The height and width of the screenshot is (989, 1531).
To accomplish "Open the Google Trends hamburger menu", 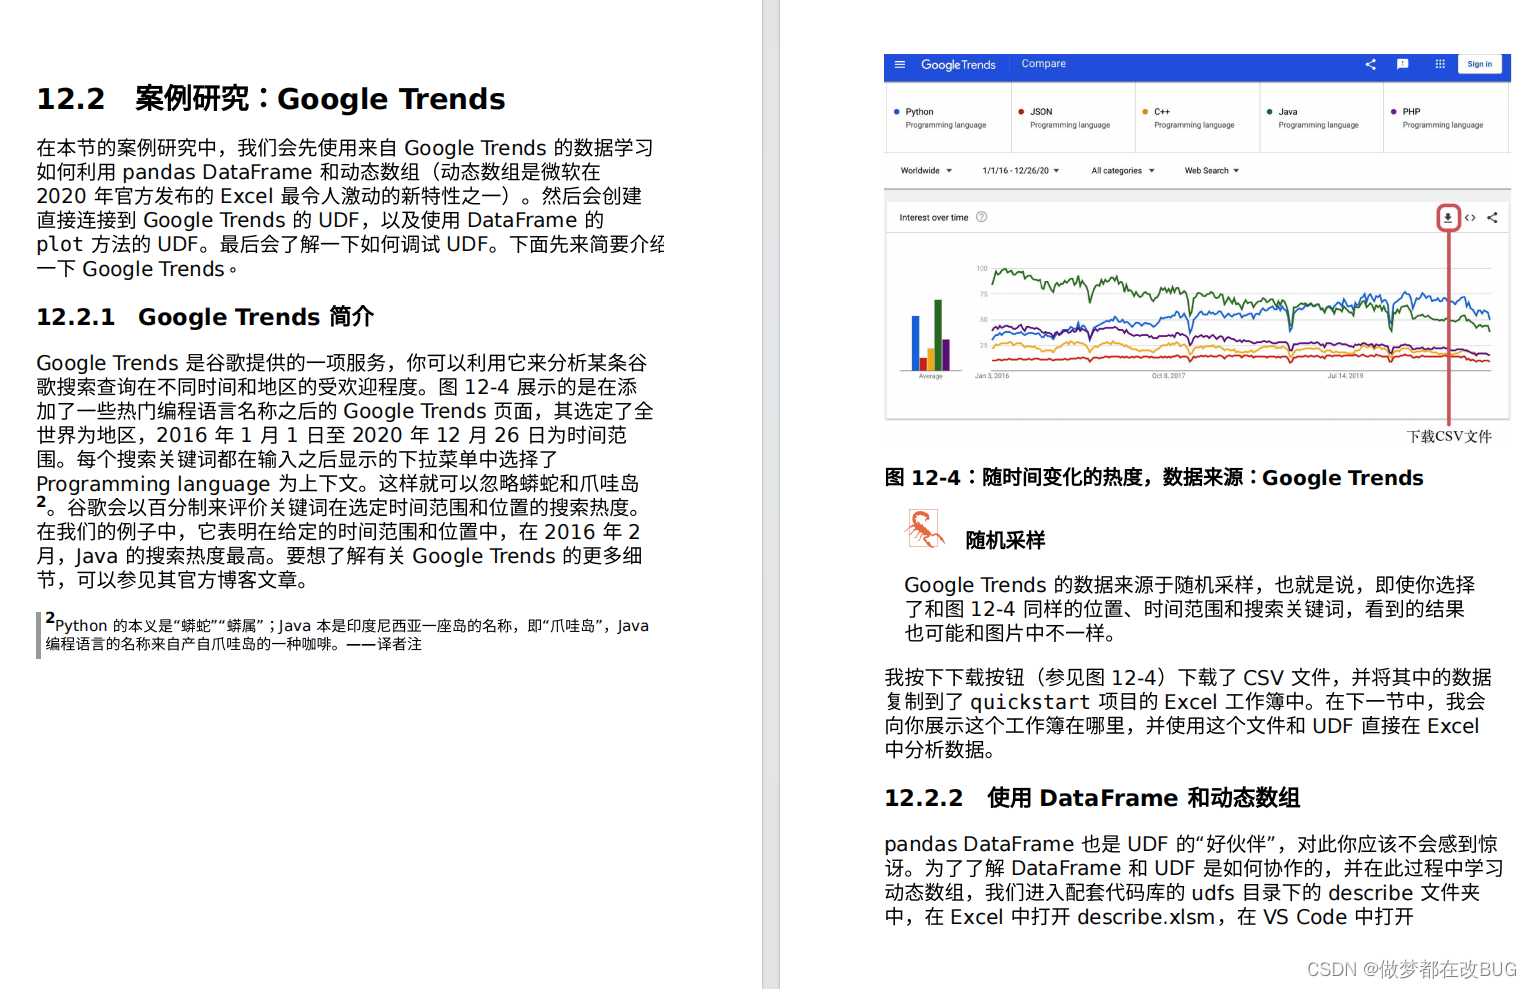I will coord(899,64).
